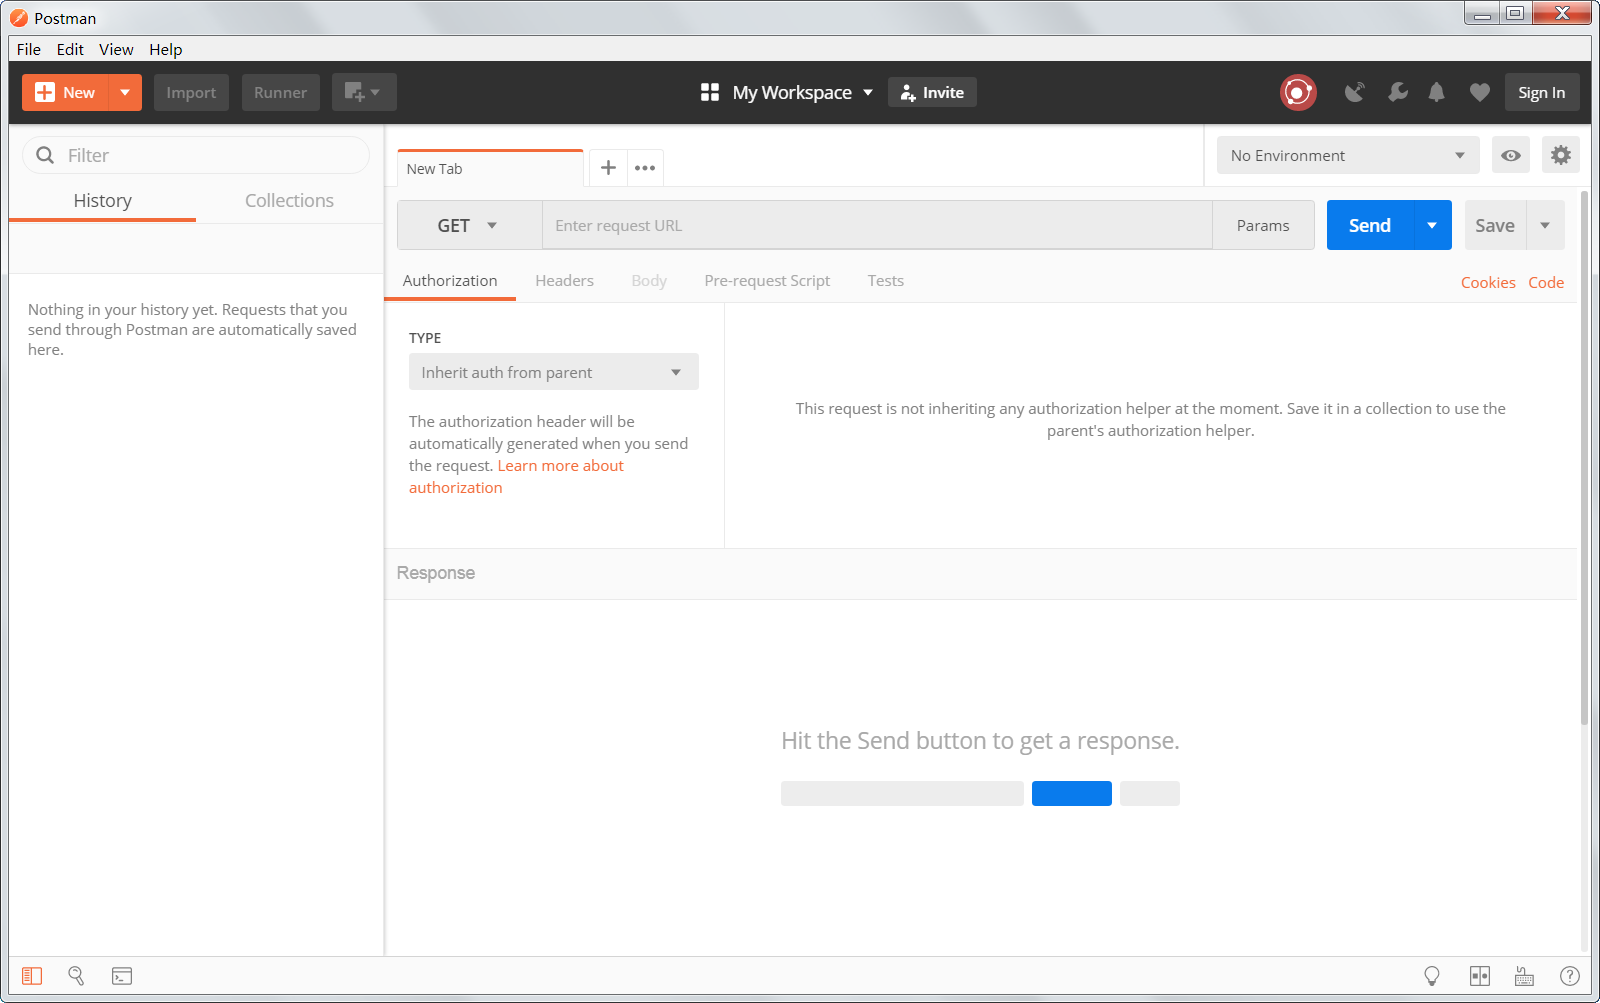Click the workspace grid icon
This screenshot has width=1600, height=1003.
pos(710,92)
